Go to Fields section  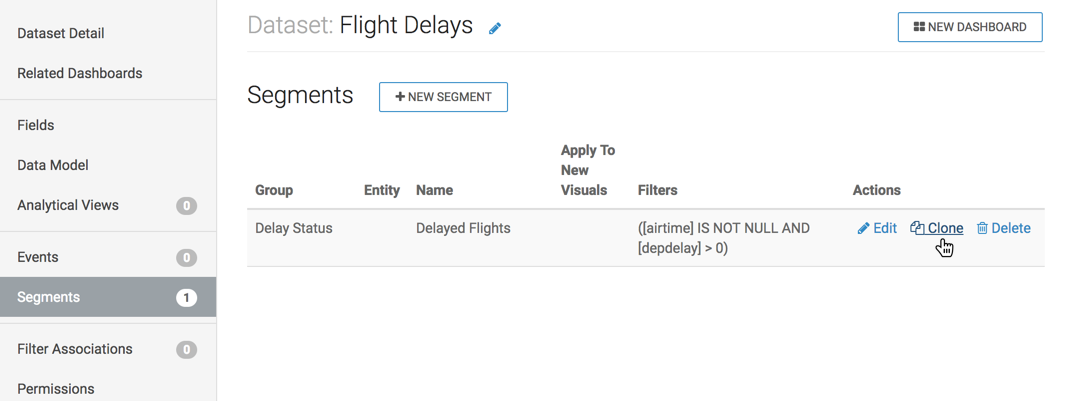click(36, 125)
